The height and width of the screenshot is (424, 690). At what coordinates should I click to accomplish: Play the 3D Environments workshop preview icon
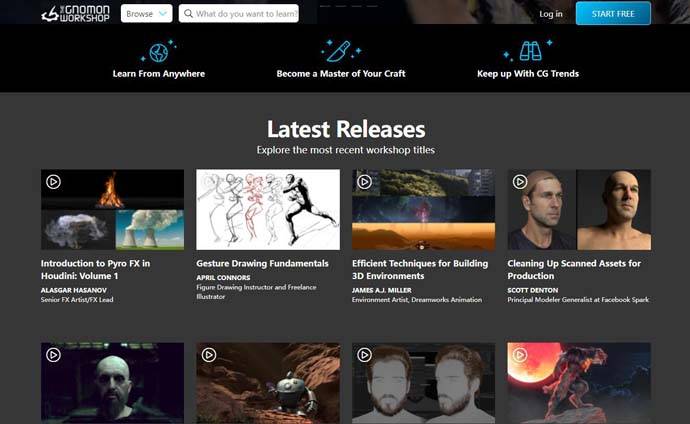(x=364, y=182)
